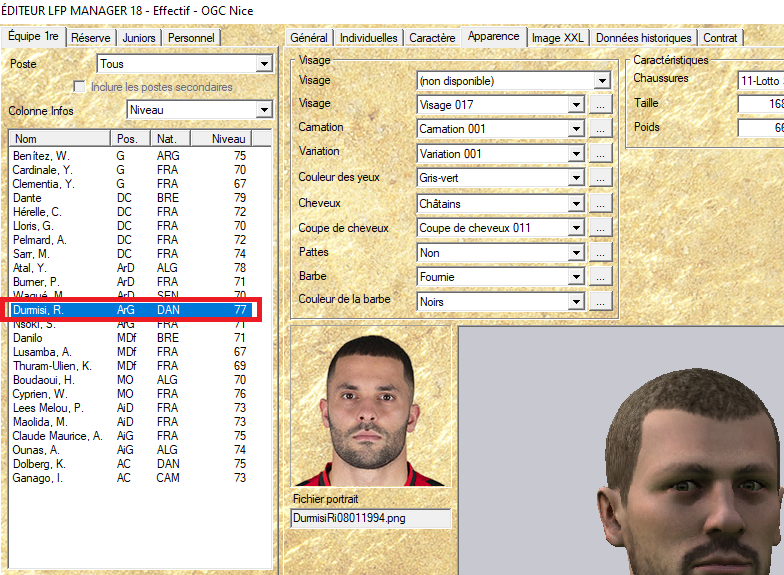Select the Équipe 1re tab
This screenshot has width=784, height=575.
(34, 36)
